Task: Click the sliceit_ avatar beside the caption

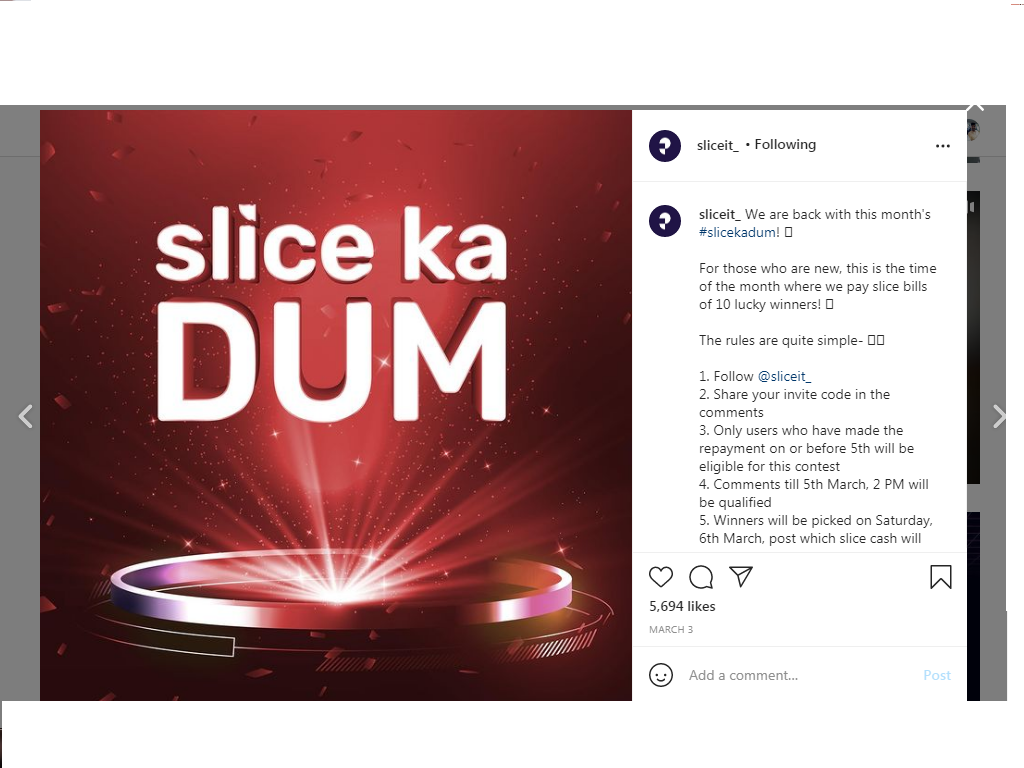Action: pos(665,221)
